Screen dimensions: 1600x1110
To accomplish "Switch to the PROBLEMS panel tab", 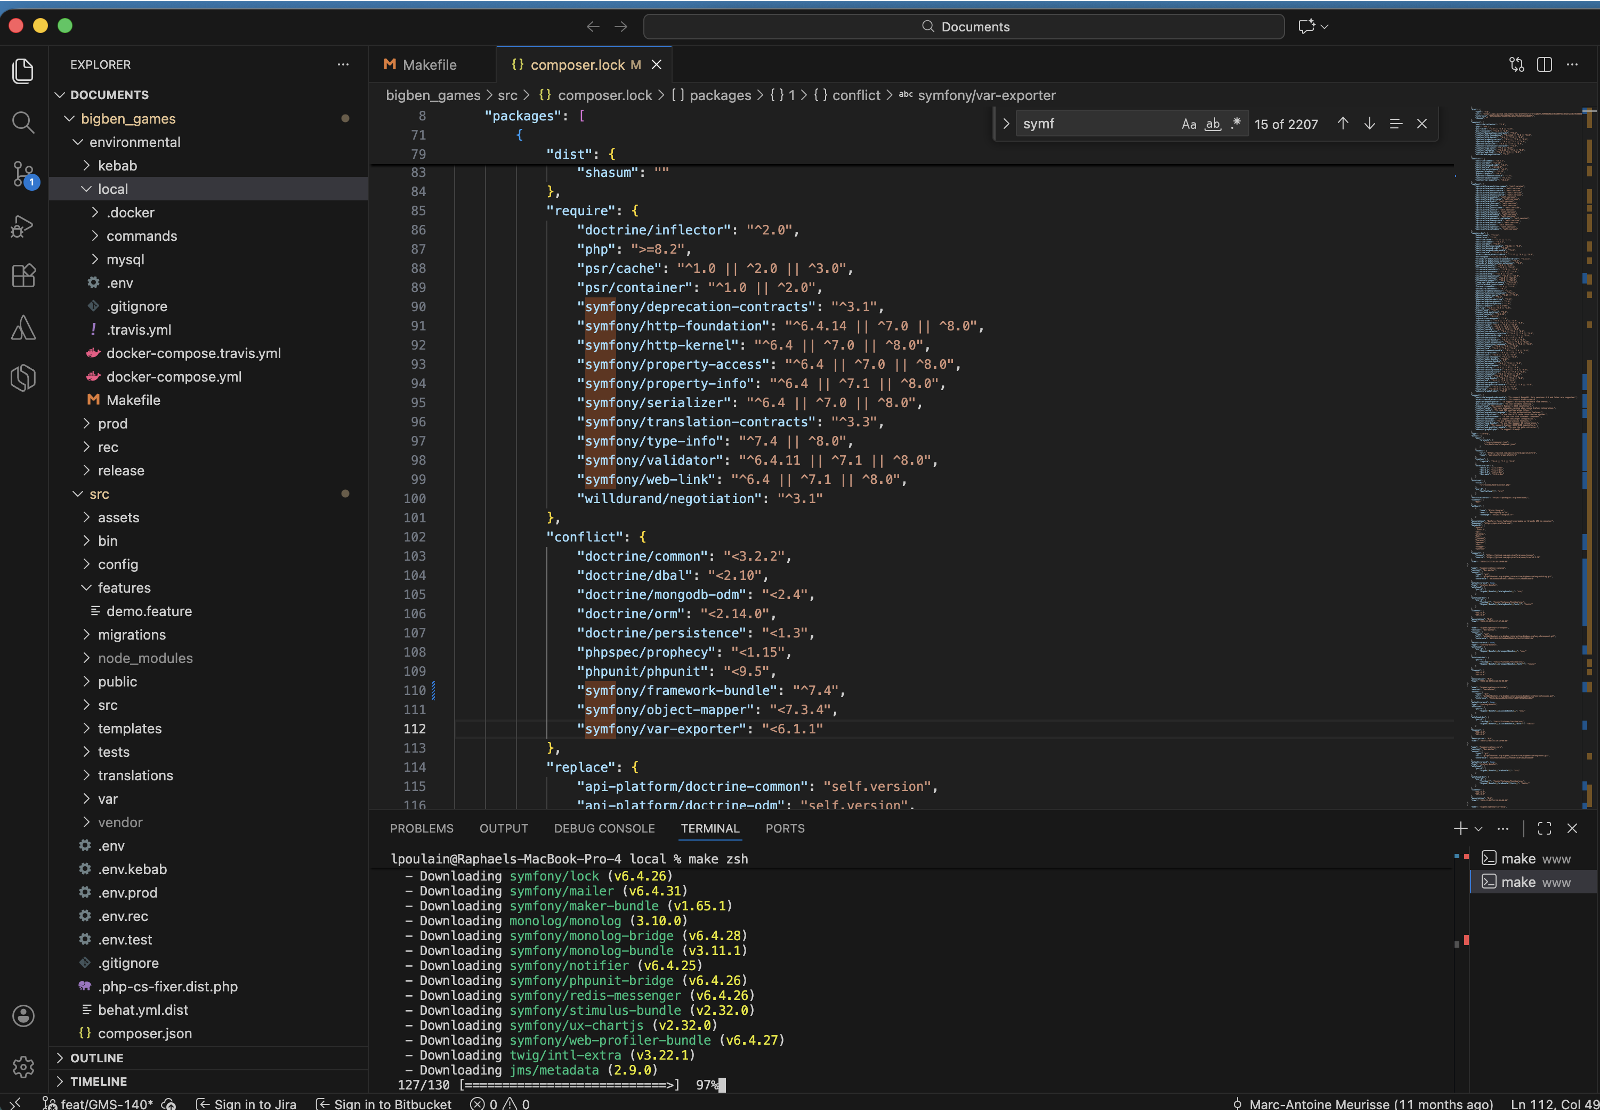I will click(x=421, y=829).
